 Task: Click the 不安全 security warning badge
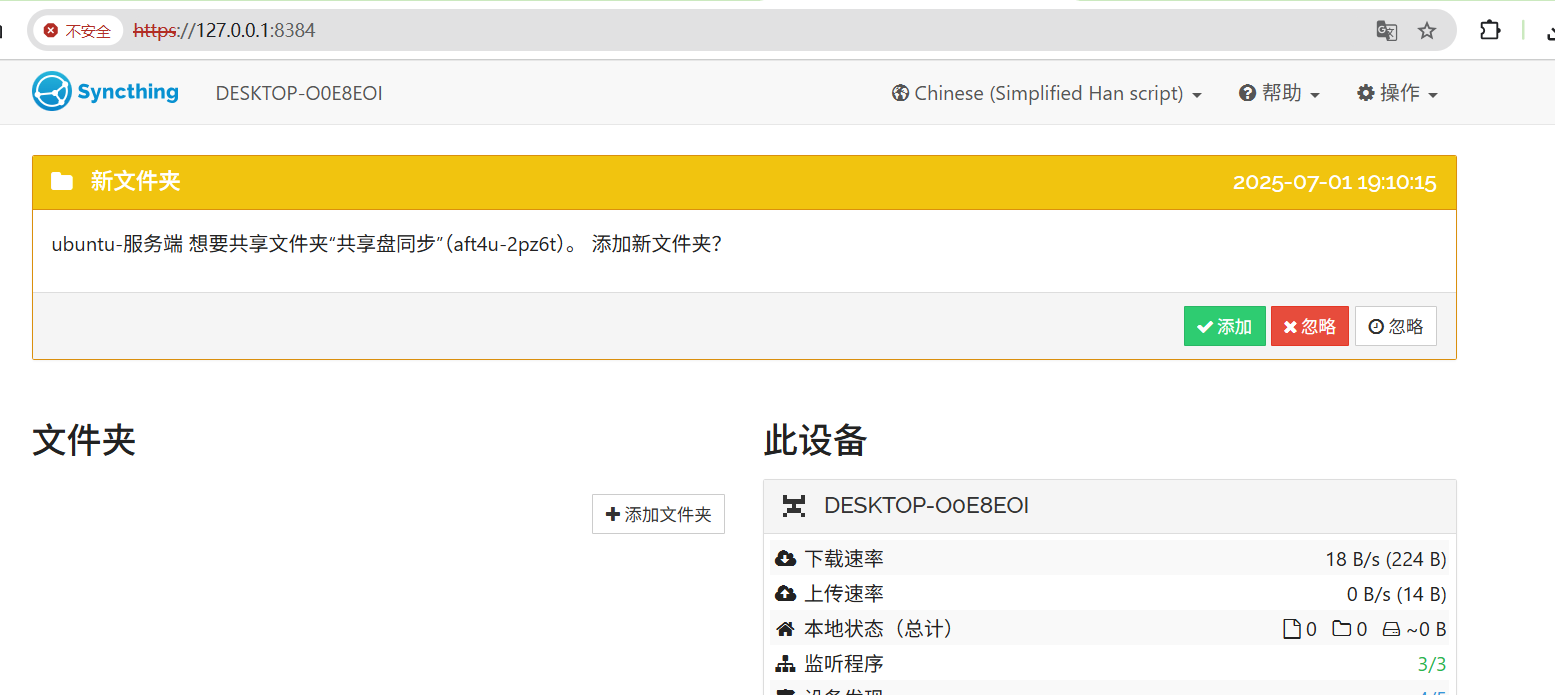coord(78,31)
